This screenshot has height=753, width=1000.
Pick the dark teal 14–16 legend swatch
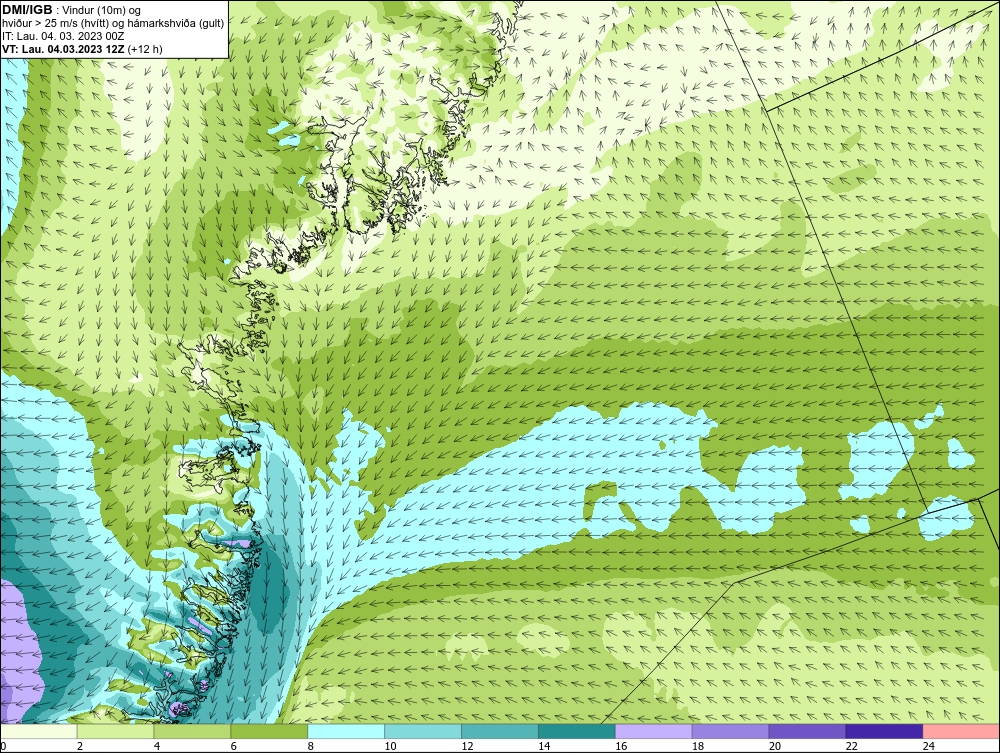[x=577, y=731]
